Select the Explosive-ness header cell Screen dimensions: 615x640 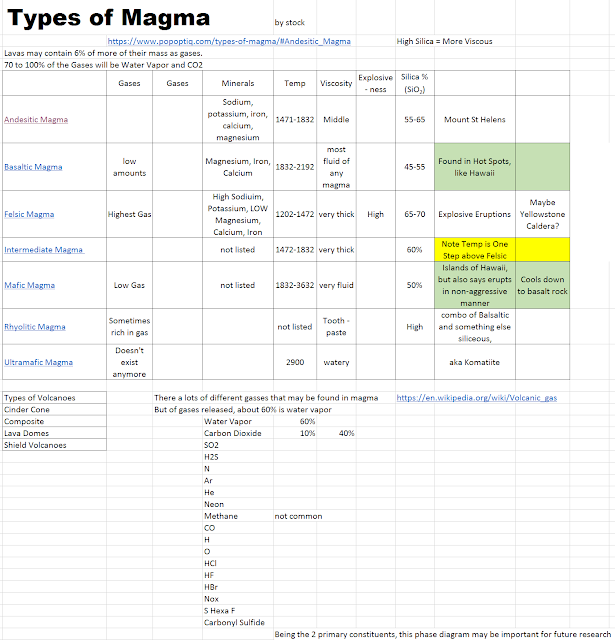tap(376, 83)
